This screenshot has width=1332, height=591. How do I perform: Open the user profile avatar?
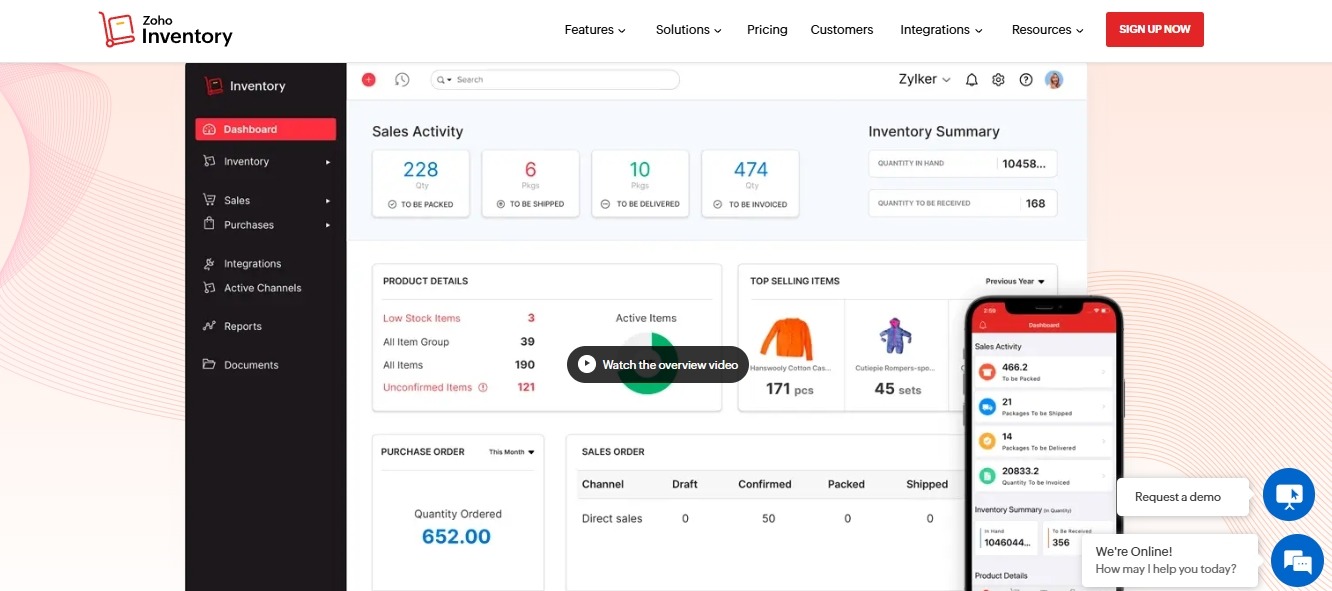click(1054, 80)
